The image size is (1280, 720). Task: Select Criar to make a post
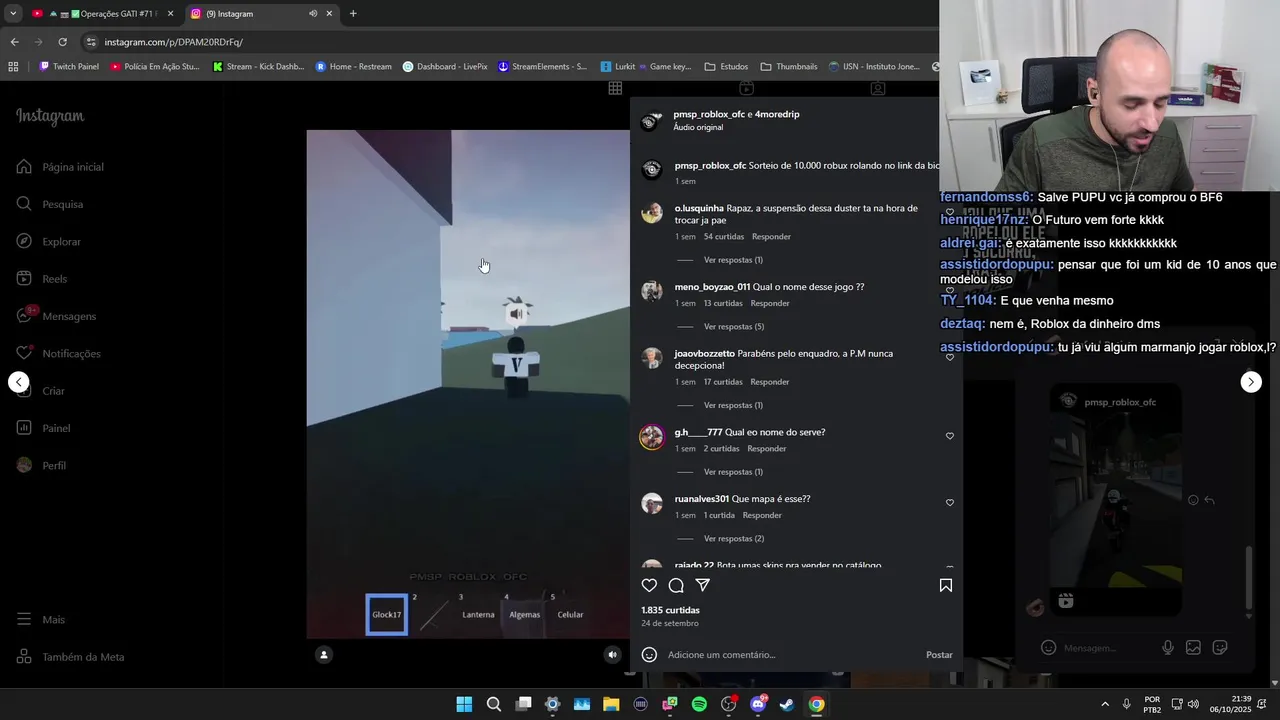40,391
